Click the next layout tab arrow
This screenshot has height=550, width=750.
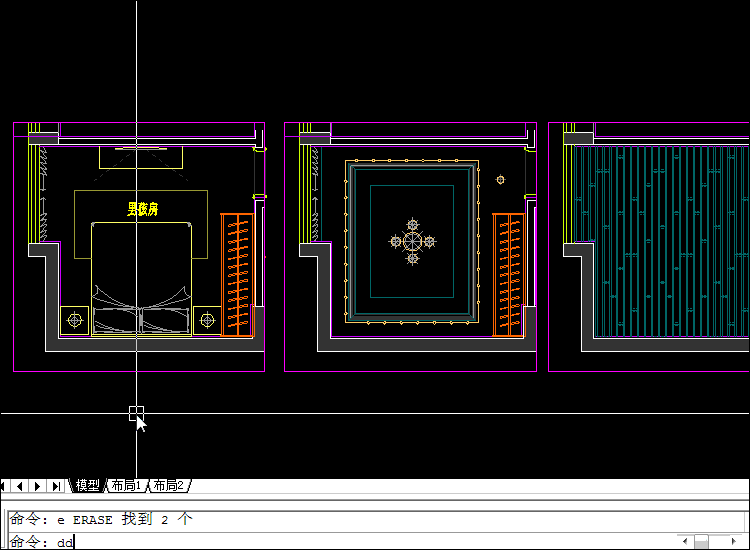pos(37,486)
